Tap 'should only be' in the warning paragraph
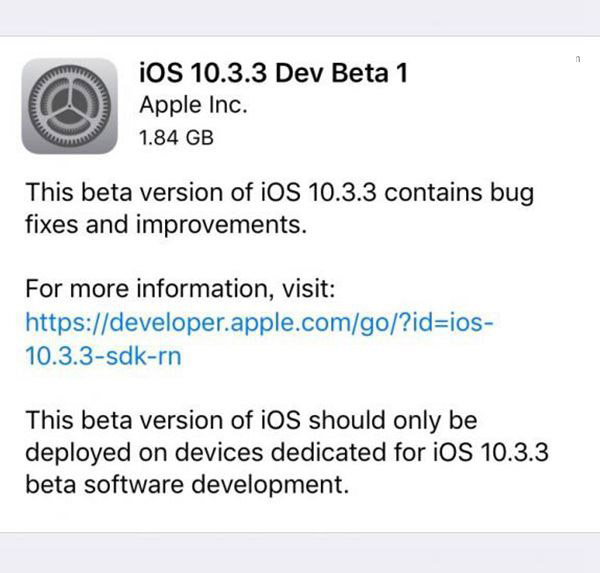 click(393, 420)
